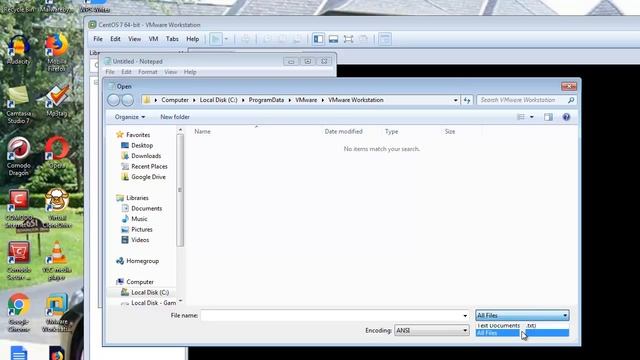
Task: Open the Mp3tag desktop icon
Action: [57, 101]
